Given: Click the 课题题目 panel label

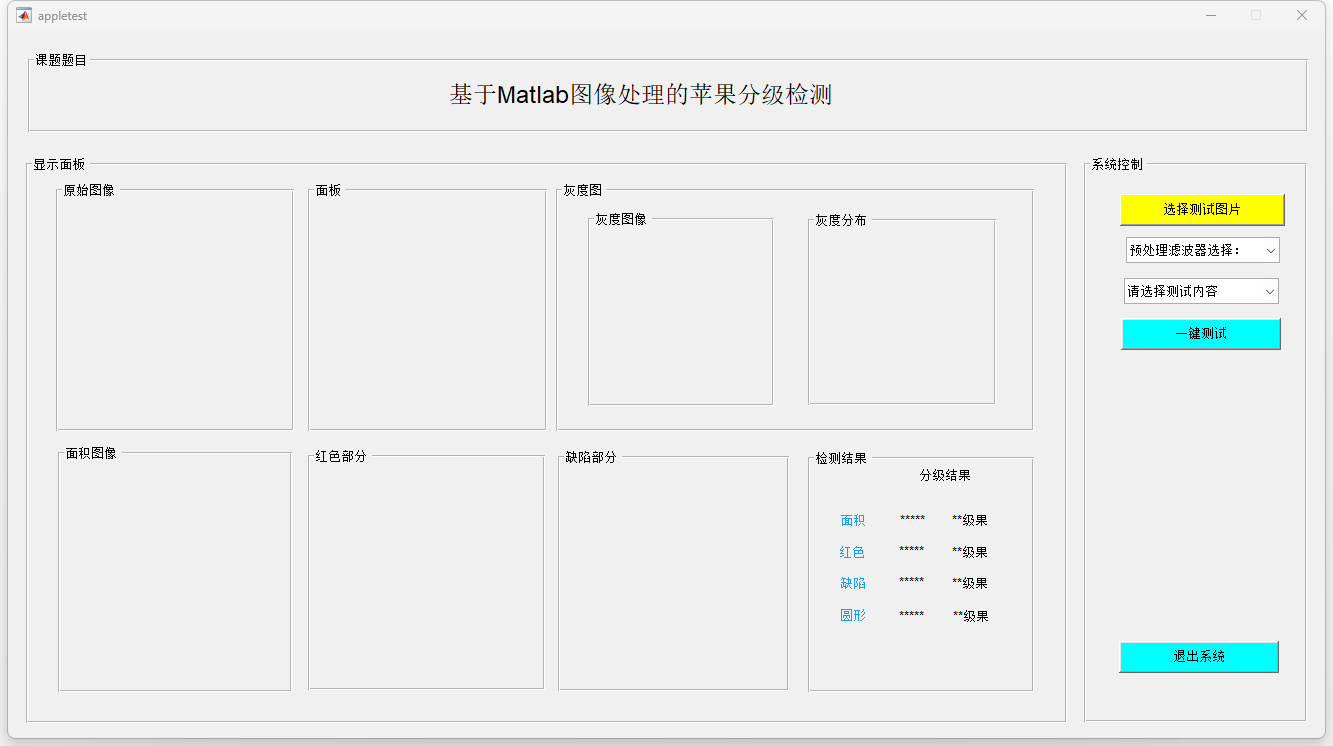Looking at the screenshot, I should pyautogui.click(x=61, y=60).
